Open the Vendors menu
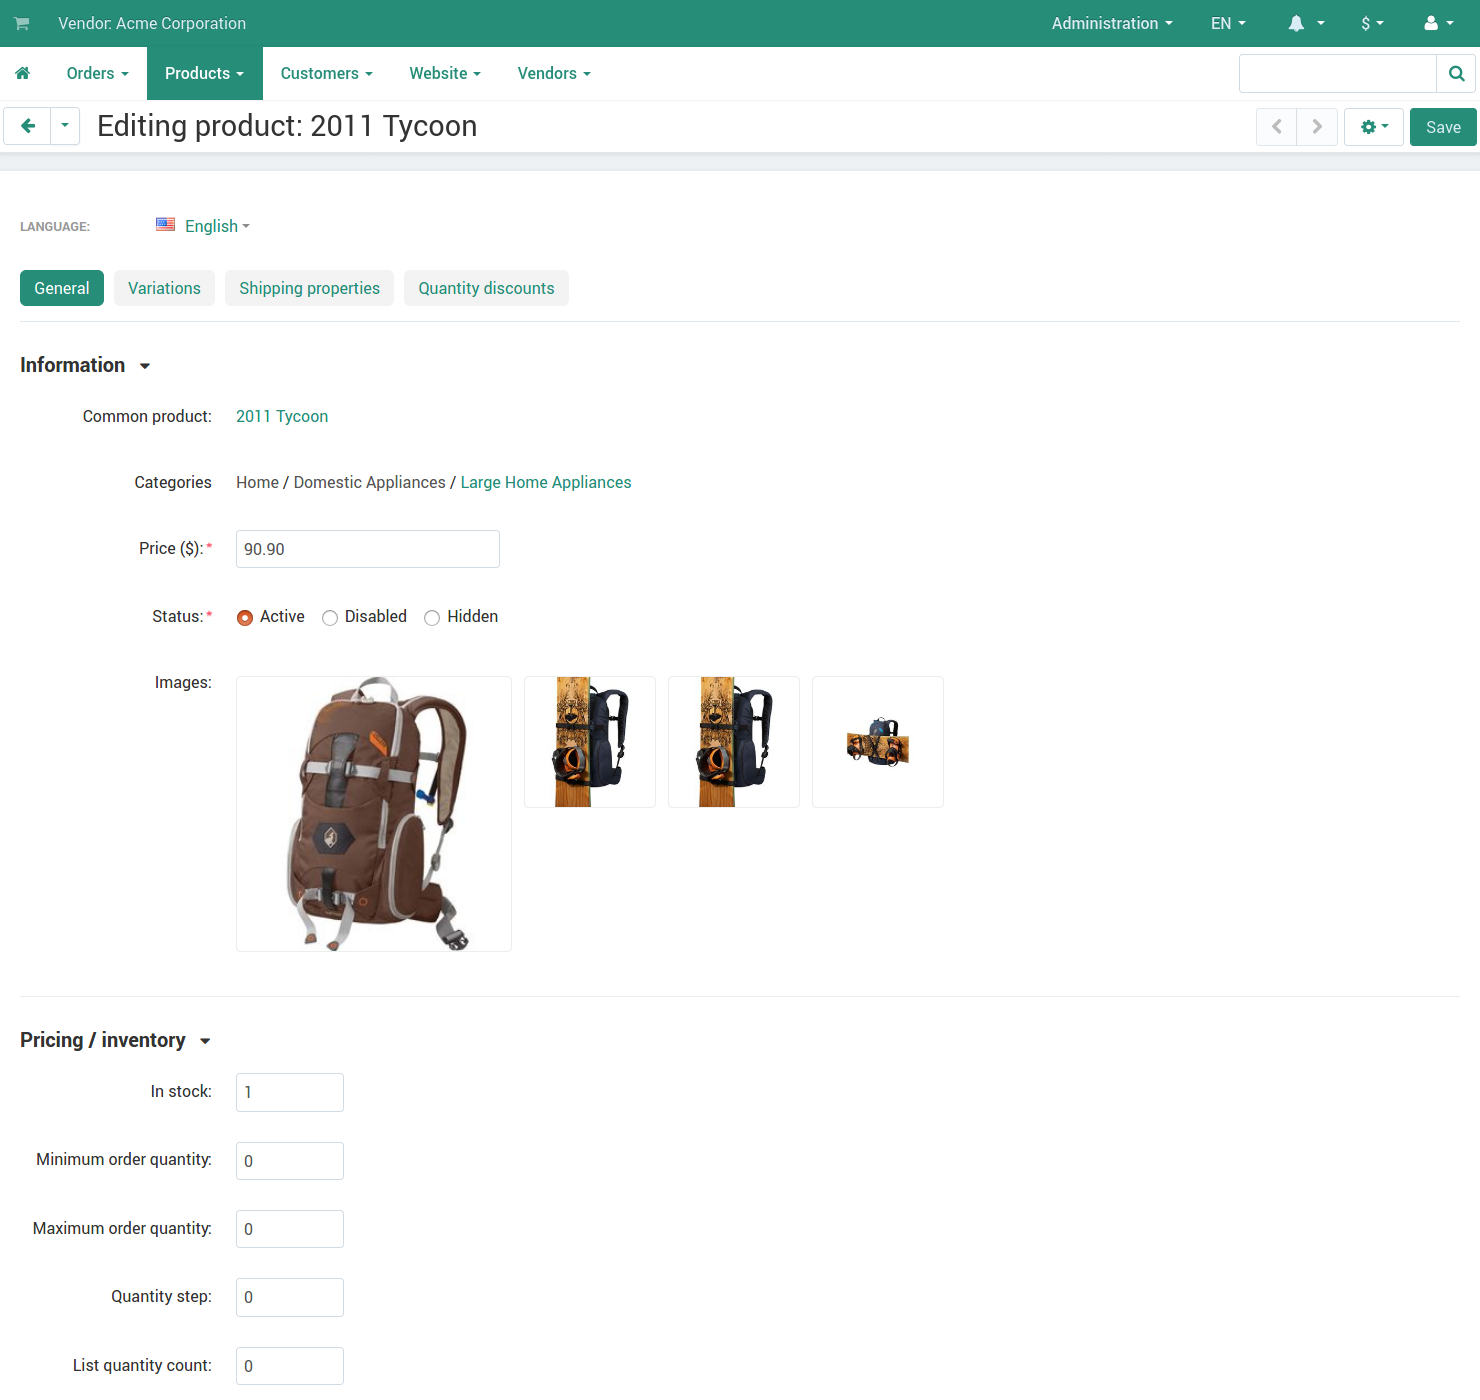 pos(554,73)
